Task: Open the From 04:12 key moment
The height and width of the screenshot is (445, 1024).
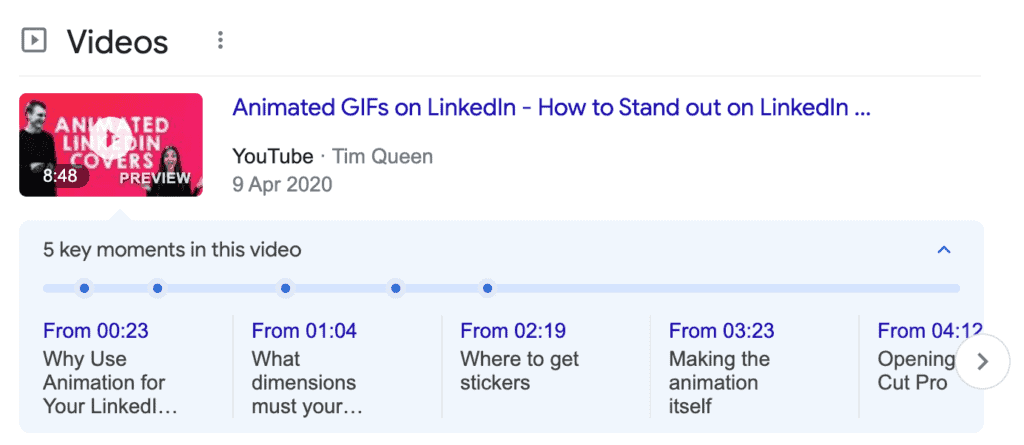Action: [925, 331]
